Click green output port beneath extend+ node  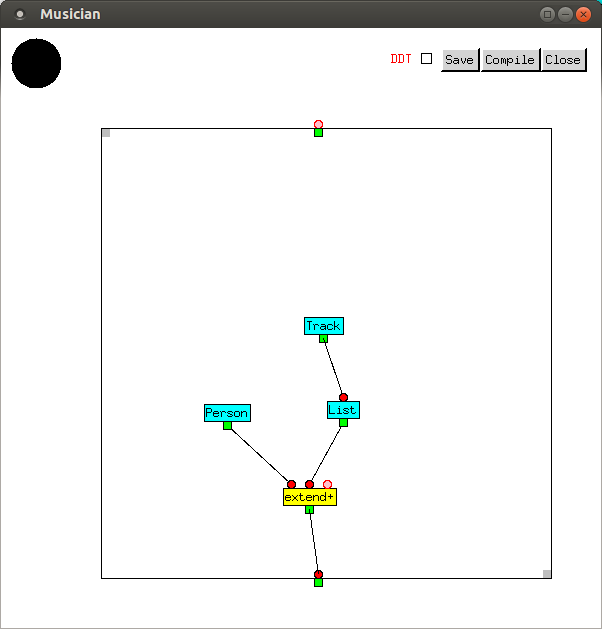(309, 510)
